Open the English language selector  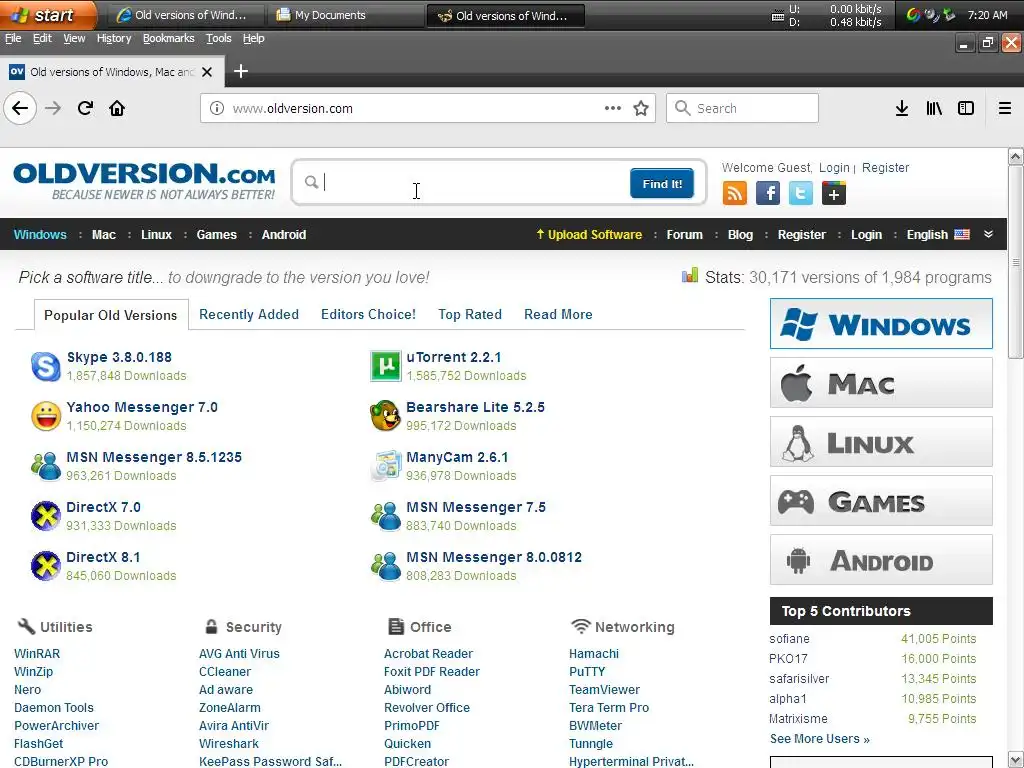[938, 234]
